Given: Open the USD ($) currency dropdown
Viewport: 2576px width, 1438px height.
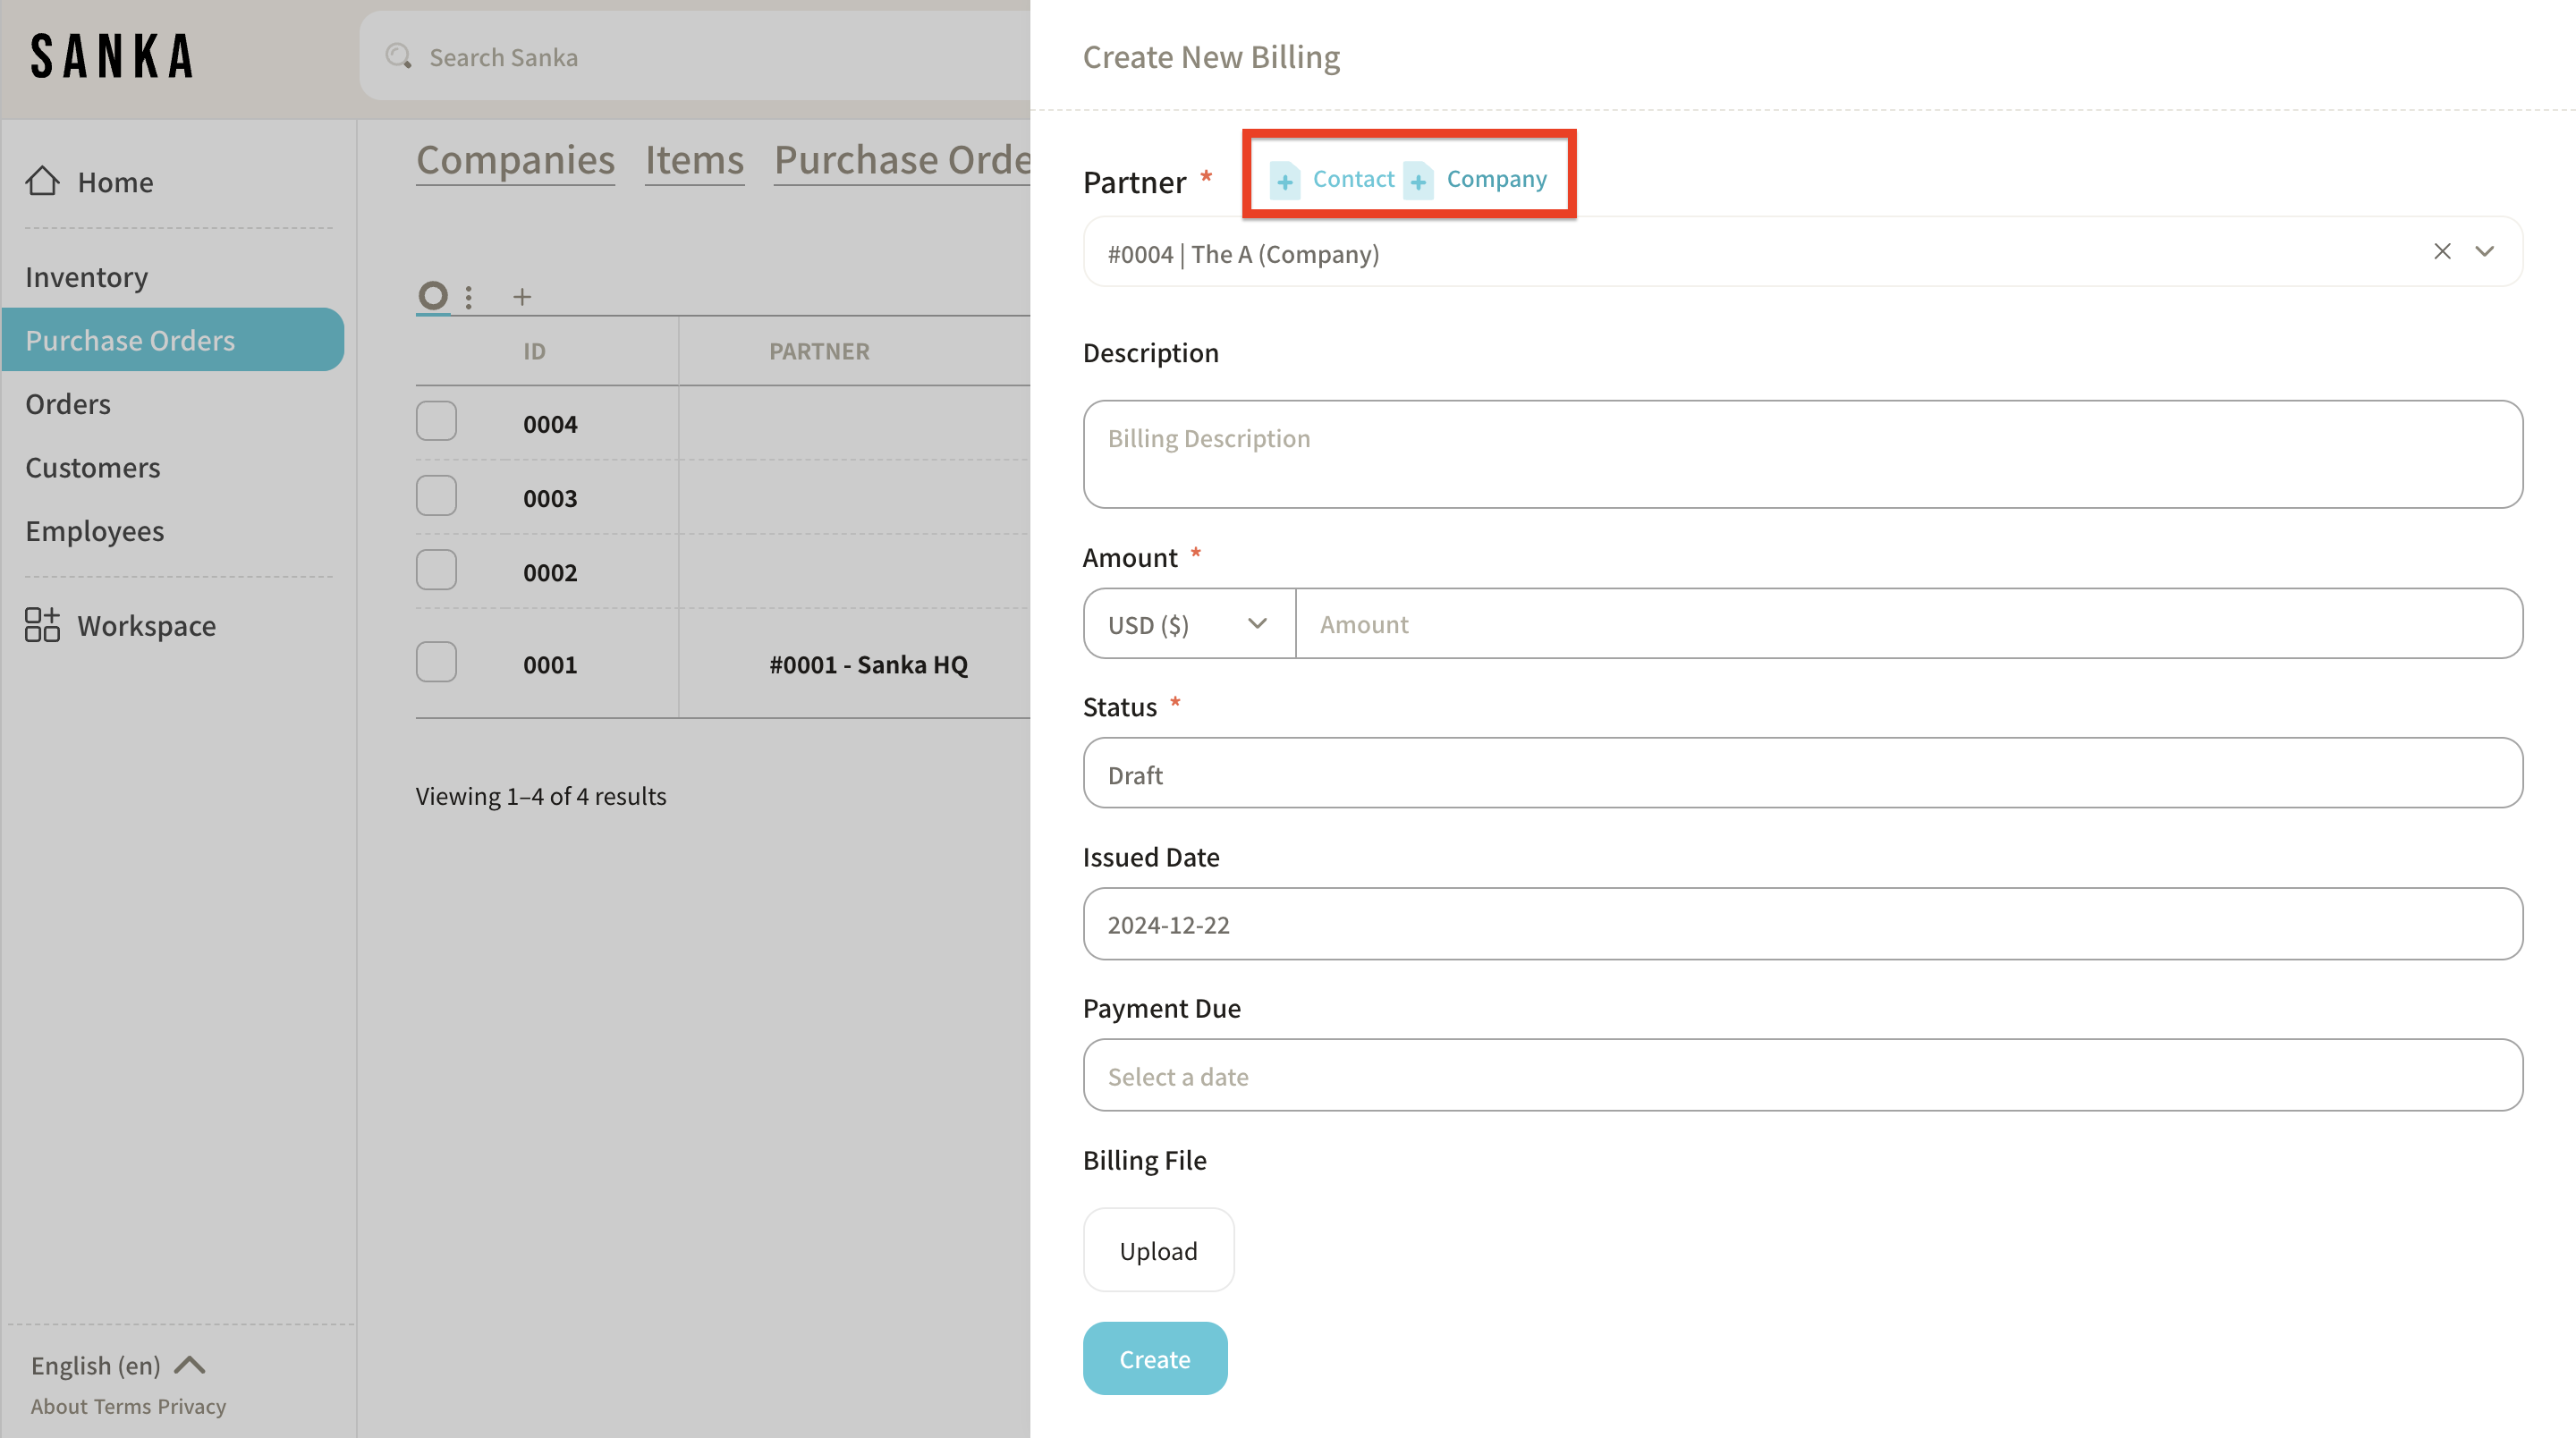Looking at the screenshot, I should click(1188, 624).
